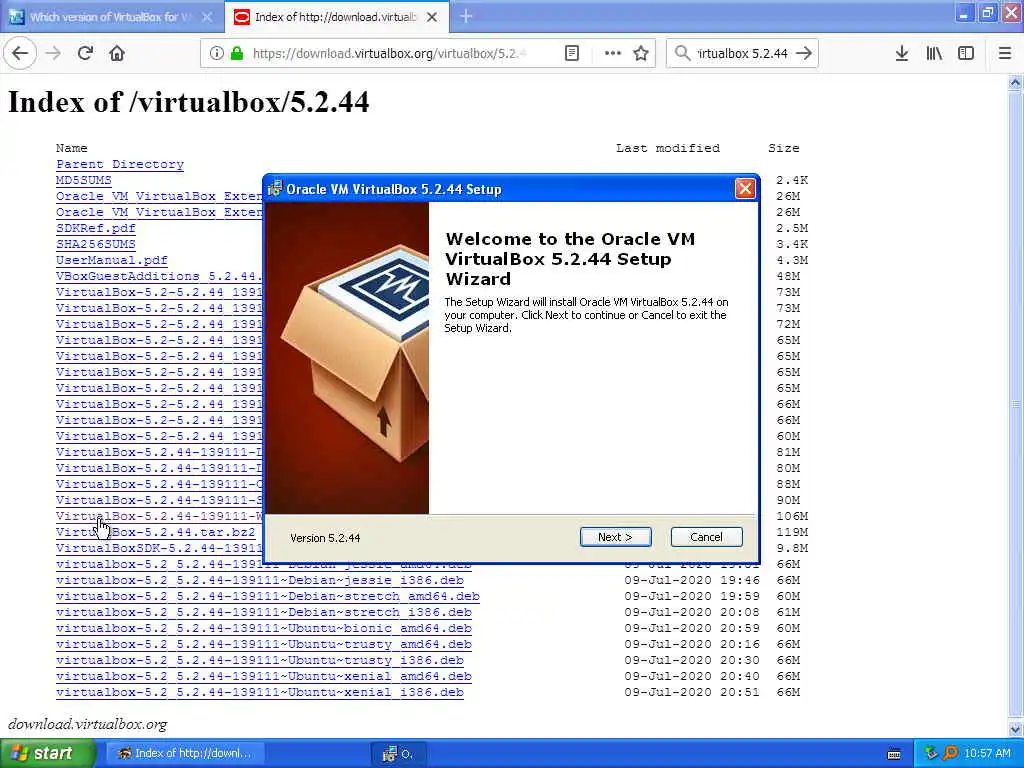Click the browser address bar URL
This screenshot has height=768, width=1024.
389,54
